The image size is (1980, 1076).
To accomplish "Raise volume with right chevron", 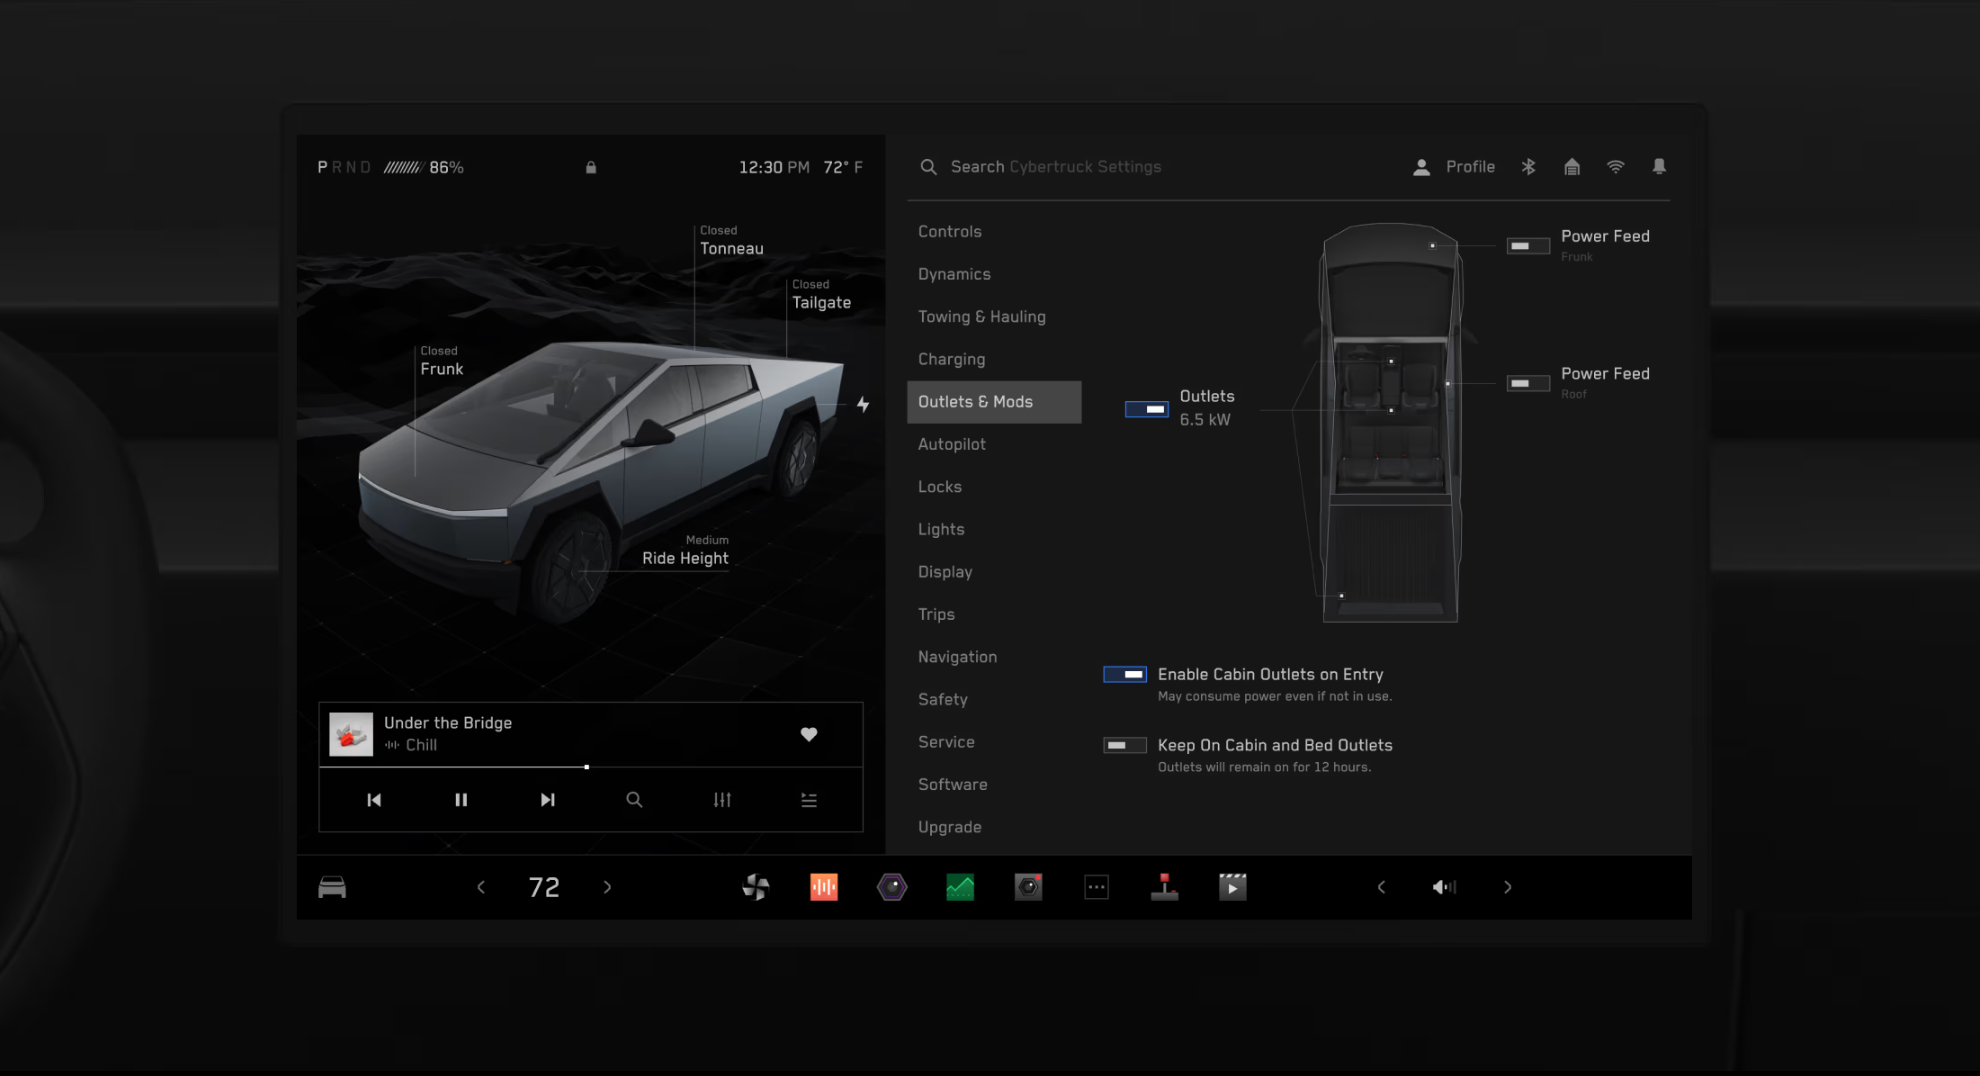I will pos(1508,887).
